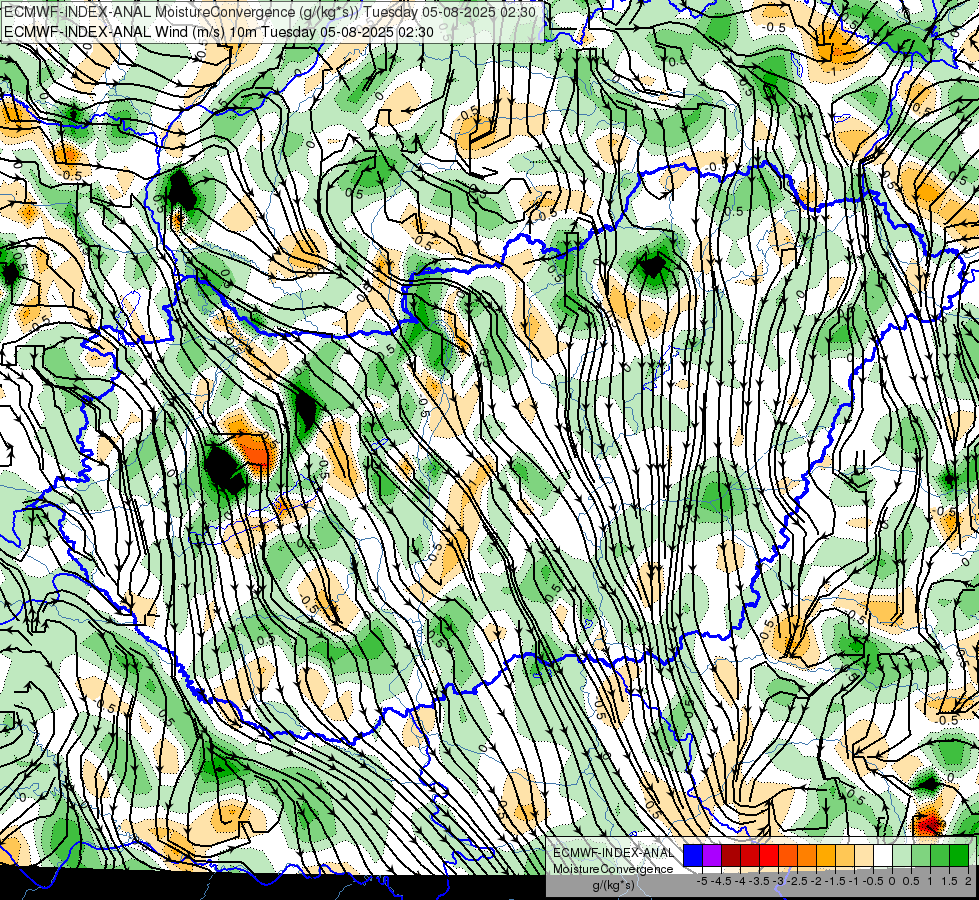The height and width of the screenshot is (900, 979).
Task: Click the blue swatch in the legend
Action: [x=693, y=855]
